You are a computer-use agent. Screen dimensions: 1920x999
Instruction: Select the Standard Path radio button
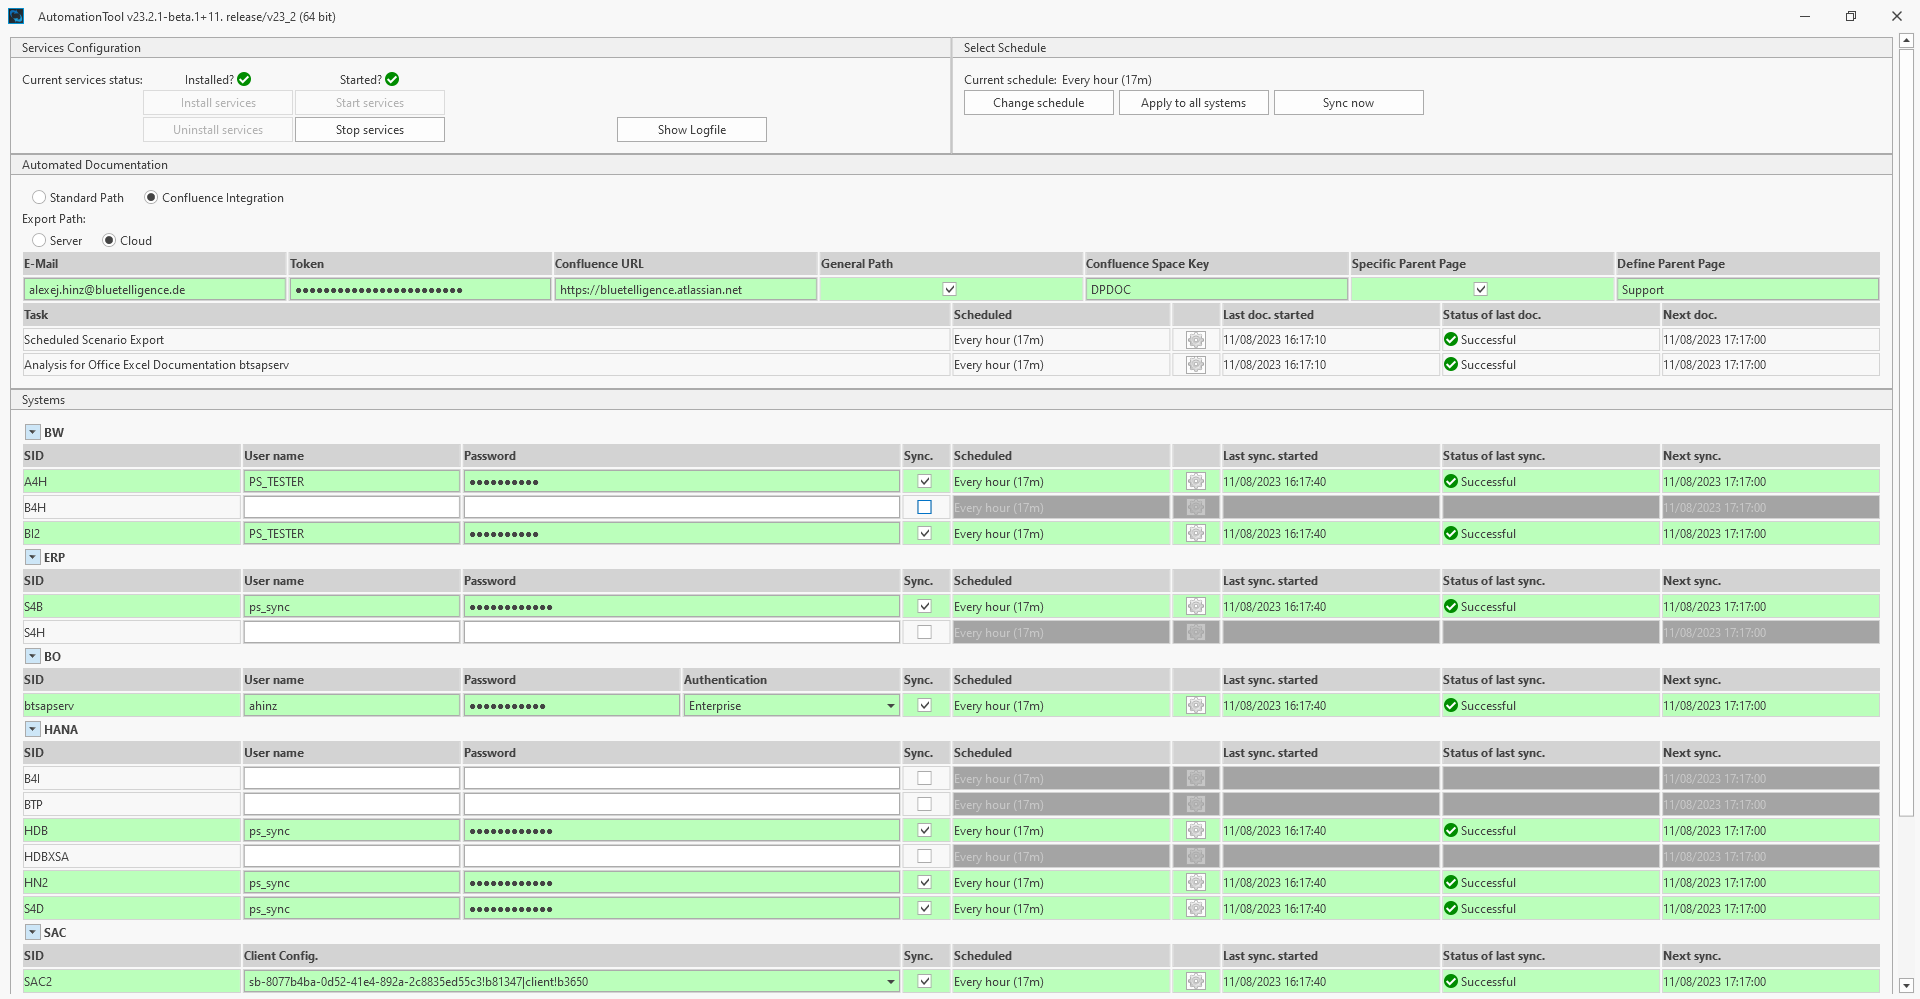click(x=39, y=198)
